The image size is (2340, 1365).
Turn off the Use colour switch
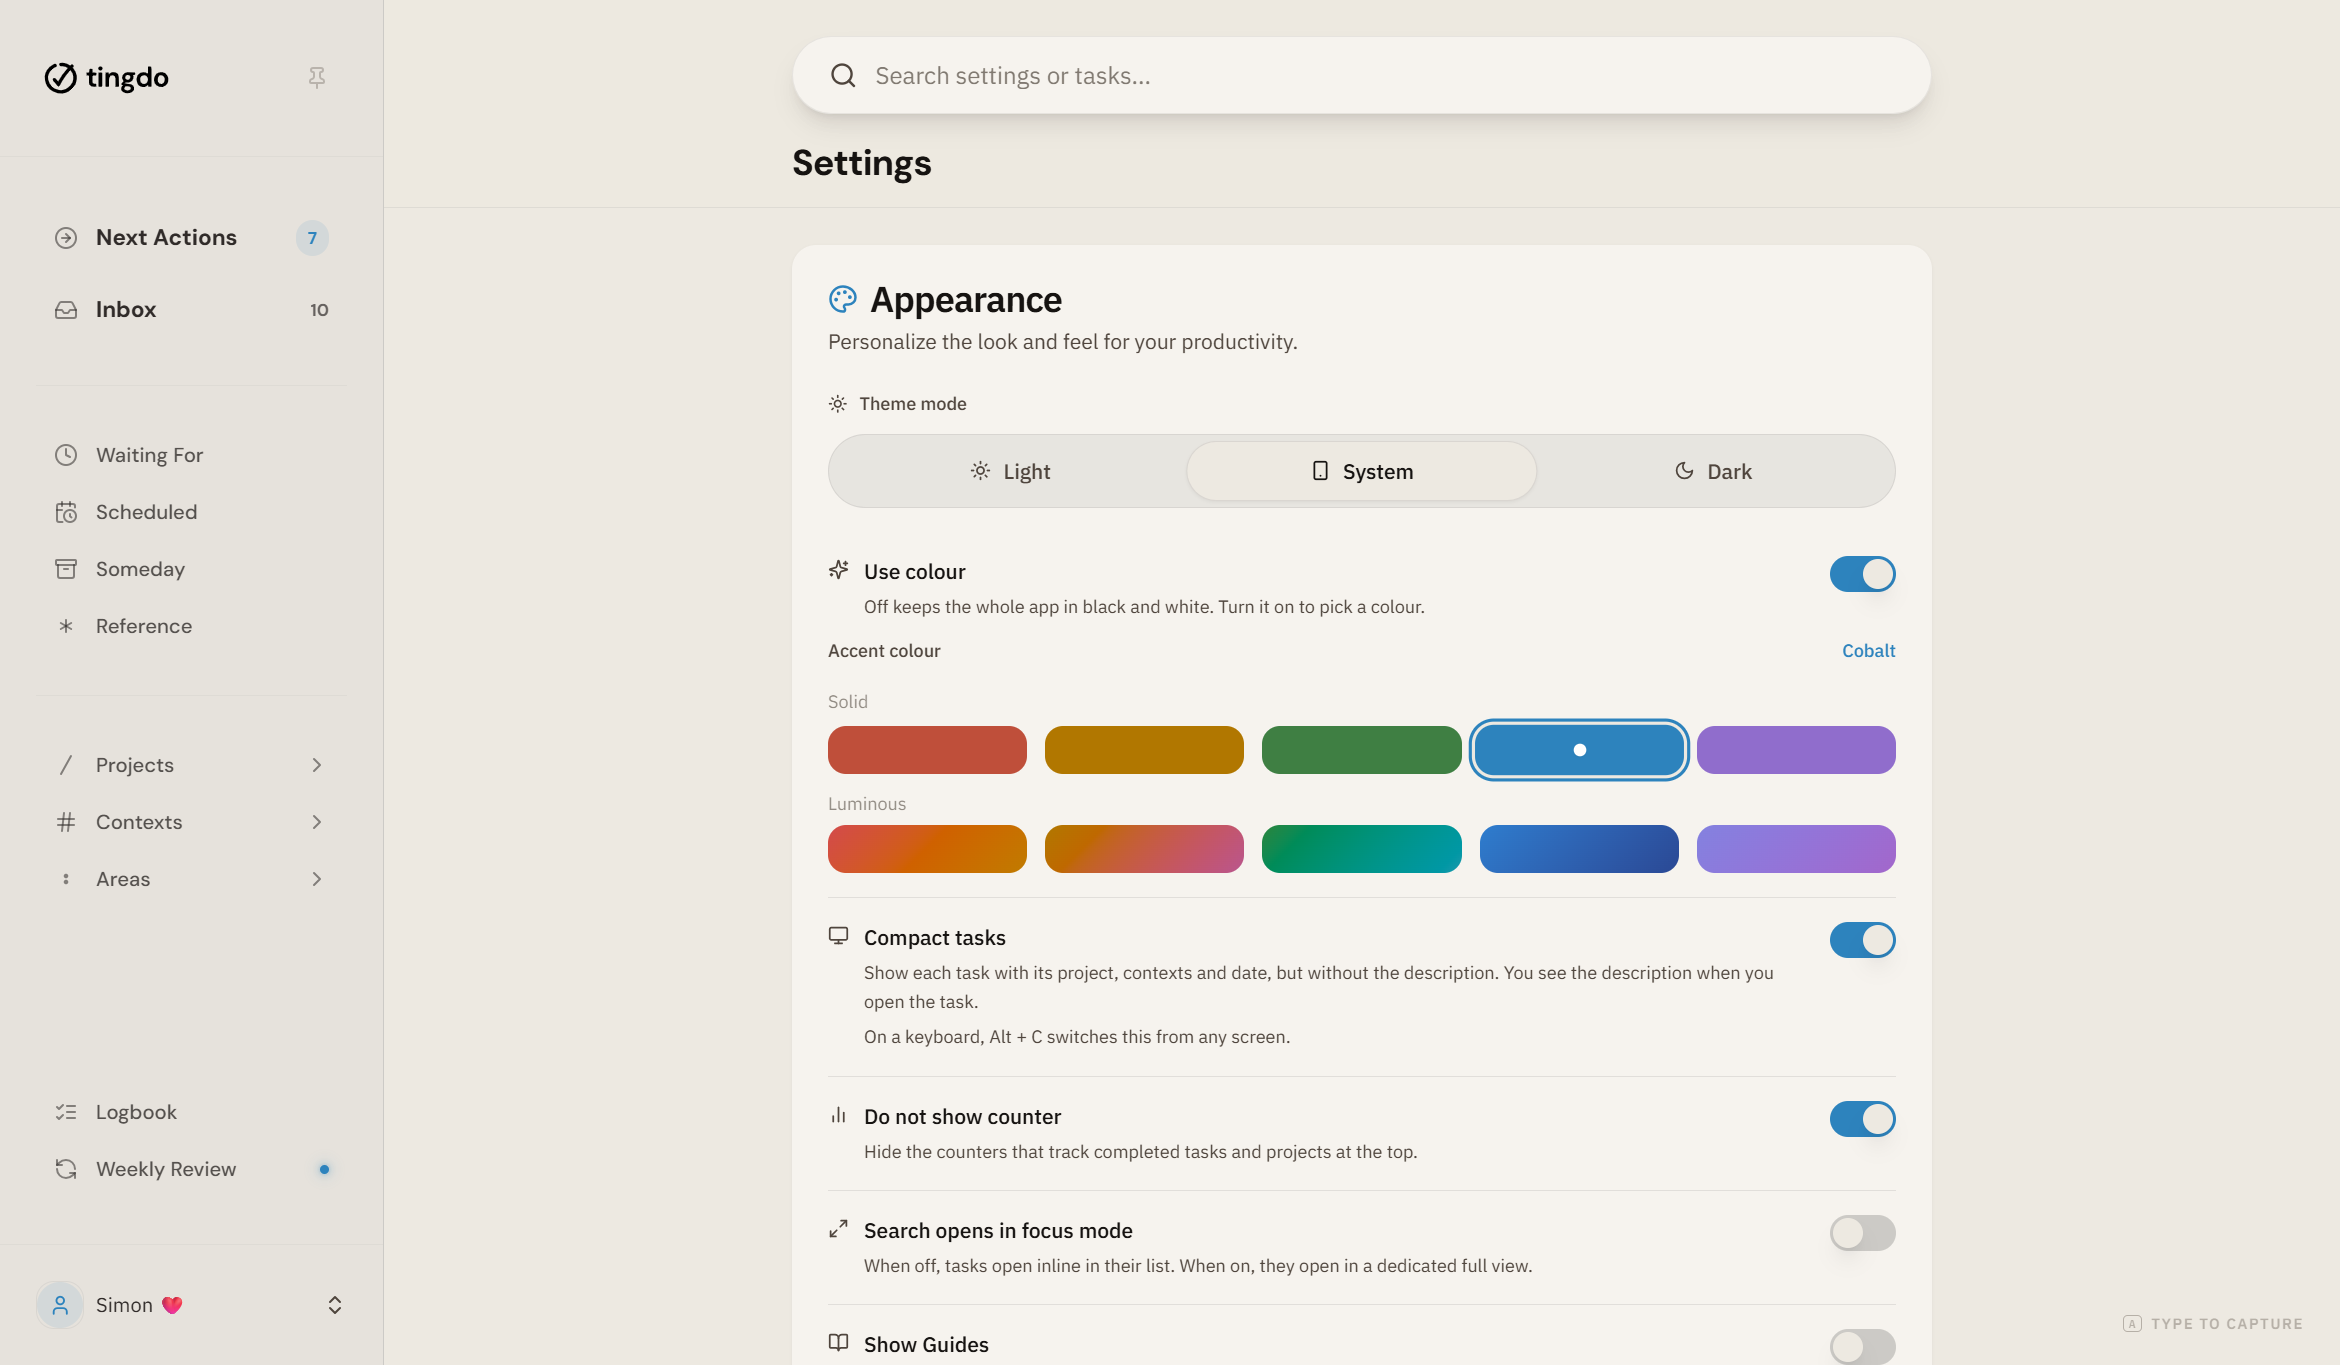point(1863,574)
